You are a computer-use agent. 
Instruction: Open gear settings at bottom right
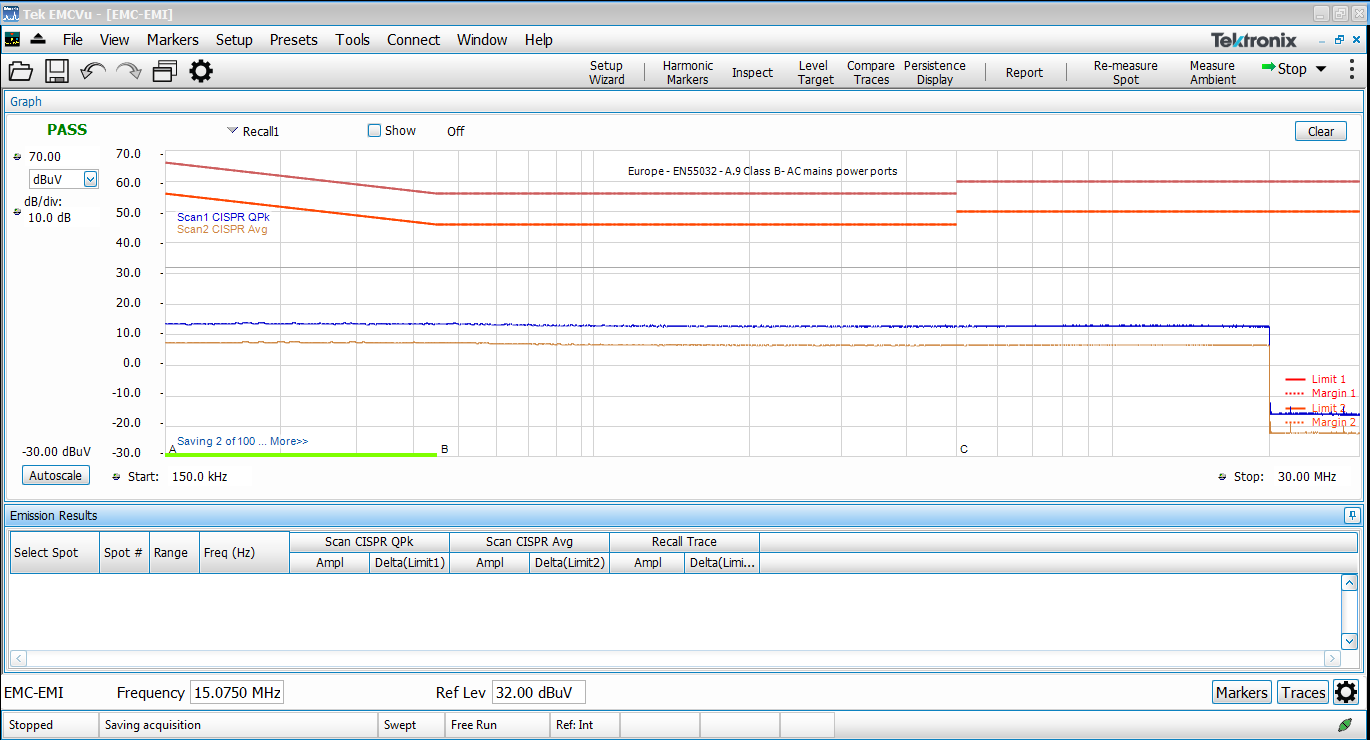[1346, 692]
